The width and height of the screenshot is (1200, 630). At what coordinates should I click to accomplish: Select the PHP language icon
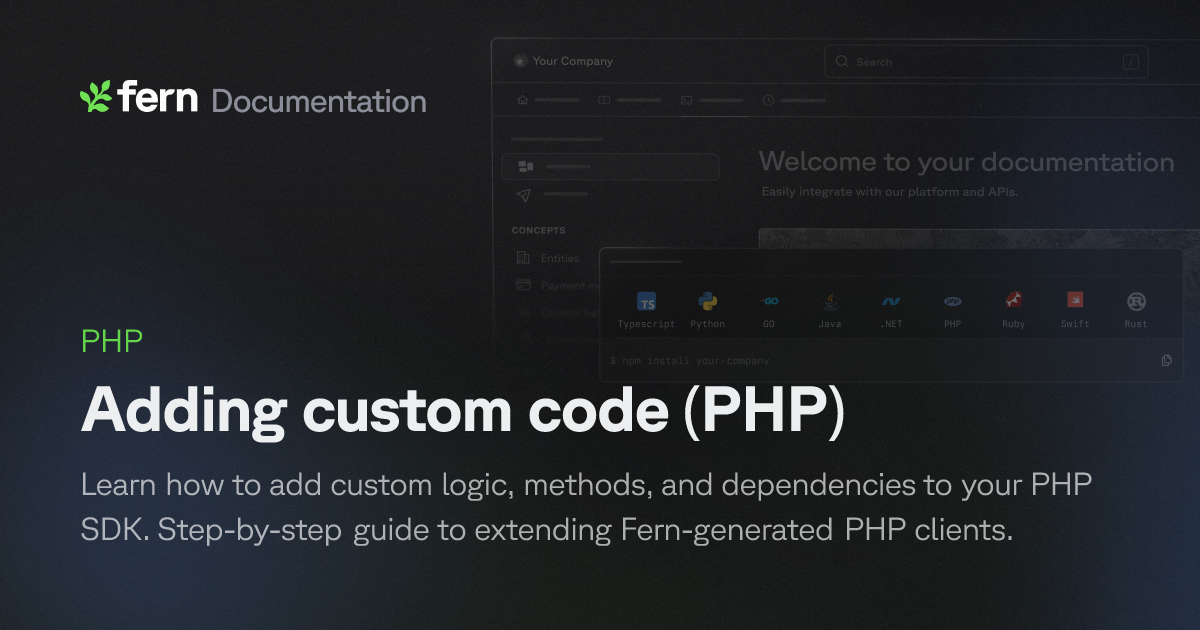click(x=952, y=301)
